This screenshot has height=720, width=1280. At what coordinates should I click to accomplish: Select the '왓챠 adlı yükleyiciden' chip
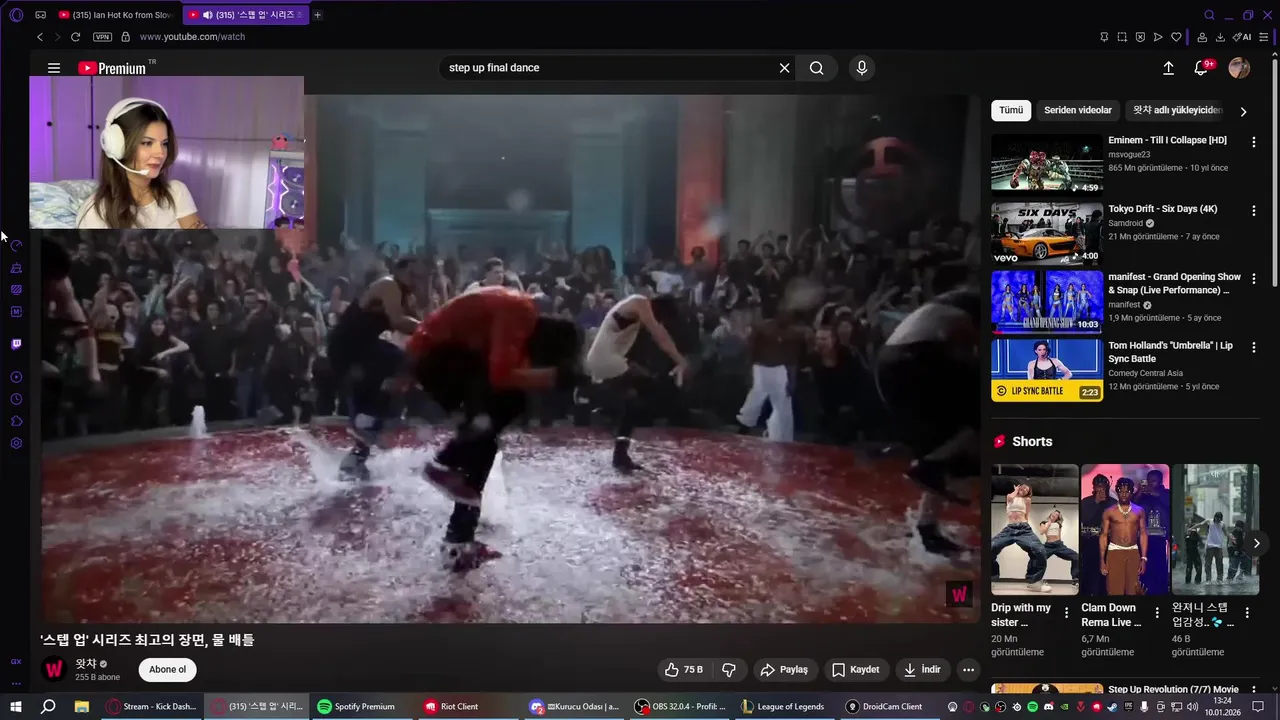coord(1177,110)
